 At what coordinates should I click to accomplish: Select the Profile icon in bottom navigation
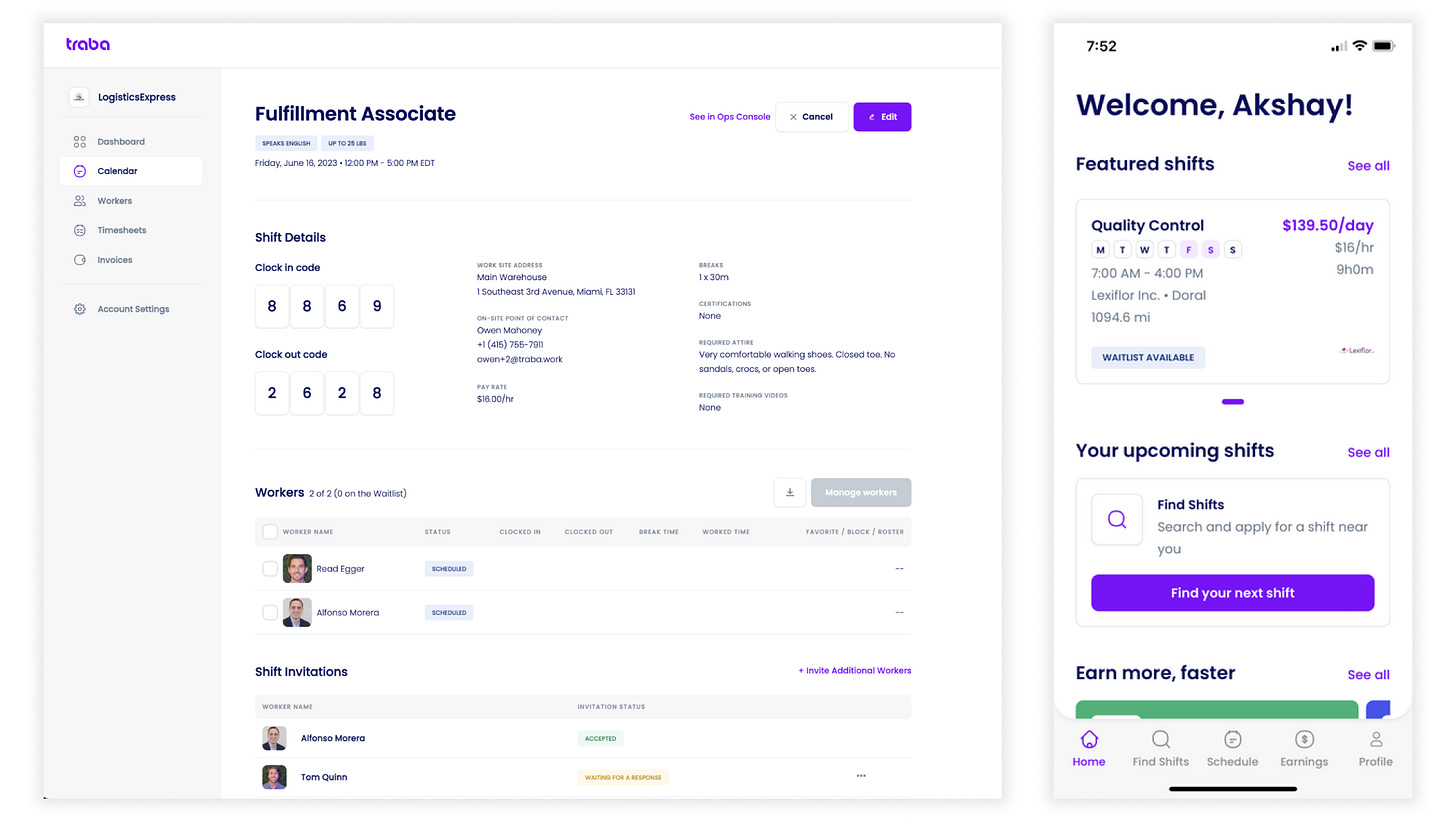click(1375, 738)
